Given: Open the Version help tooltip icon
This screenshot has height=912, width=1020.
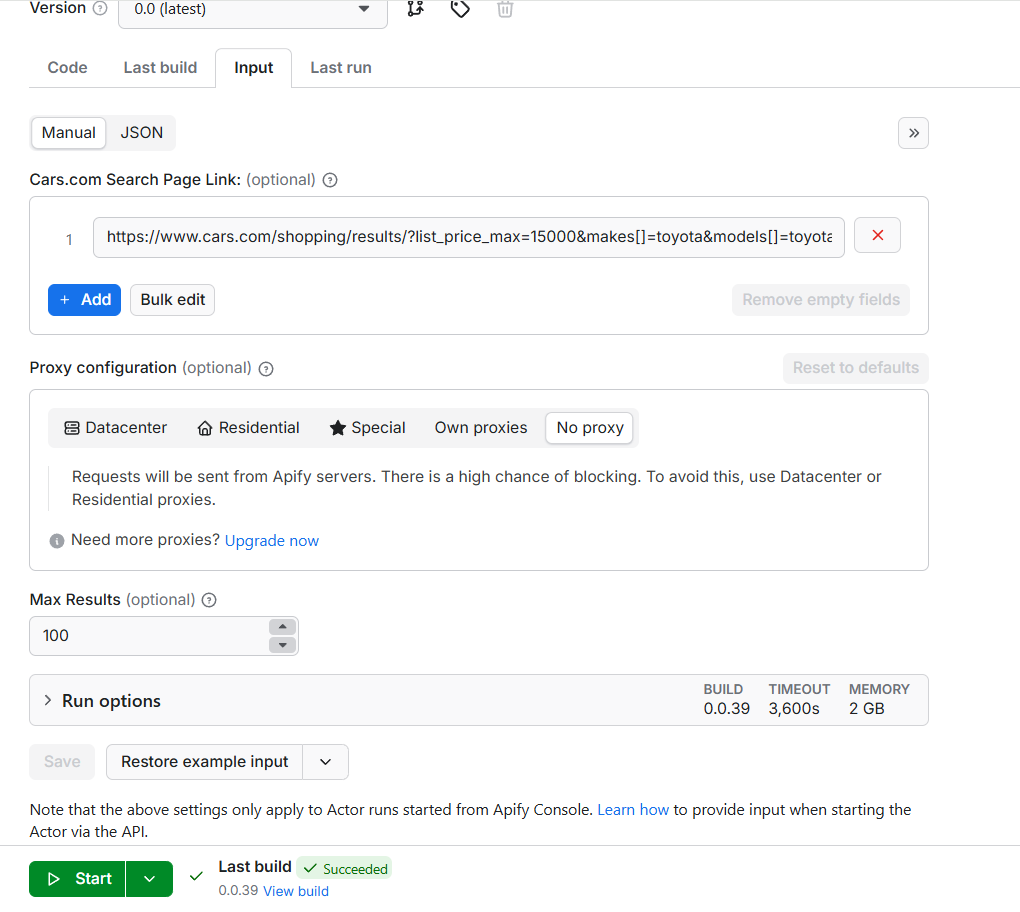Looking at the screenshot, I should point(99,8).
